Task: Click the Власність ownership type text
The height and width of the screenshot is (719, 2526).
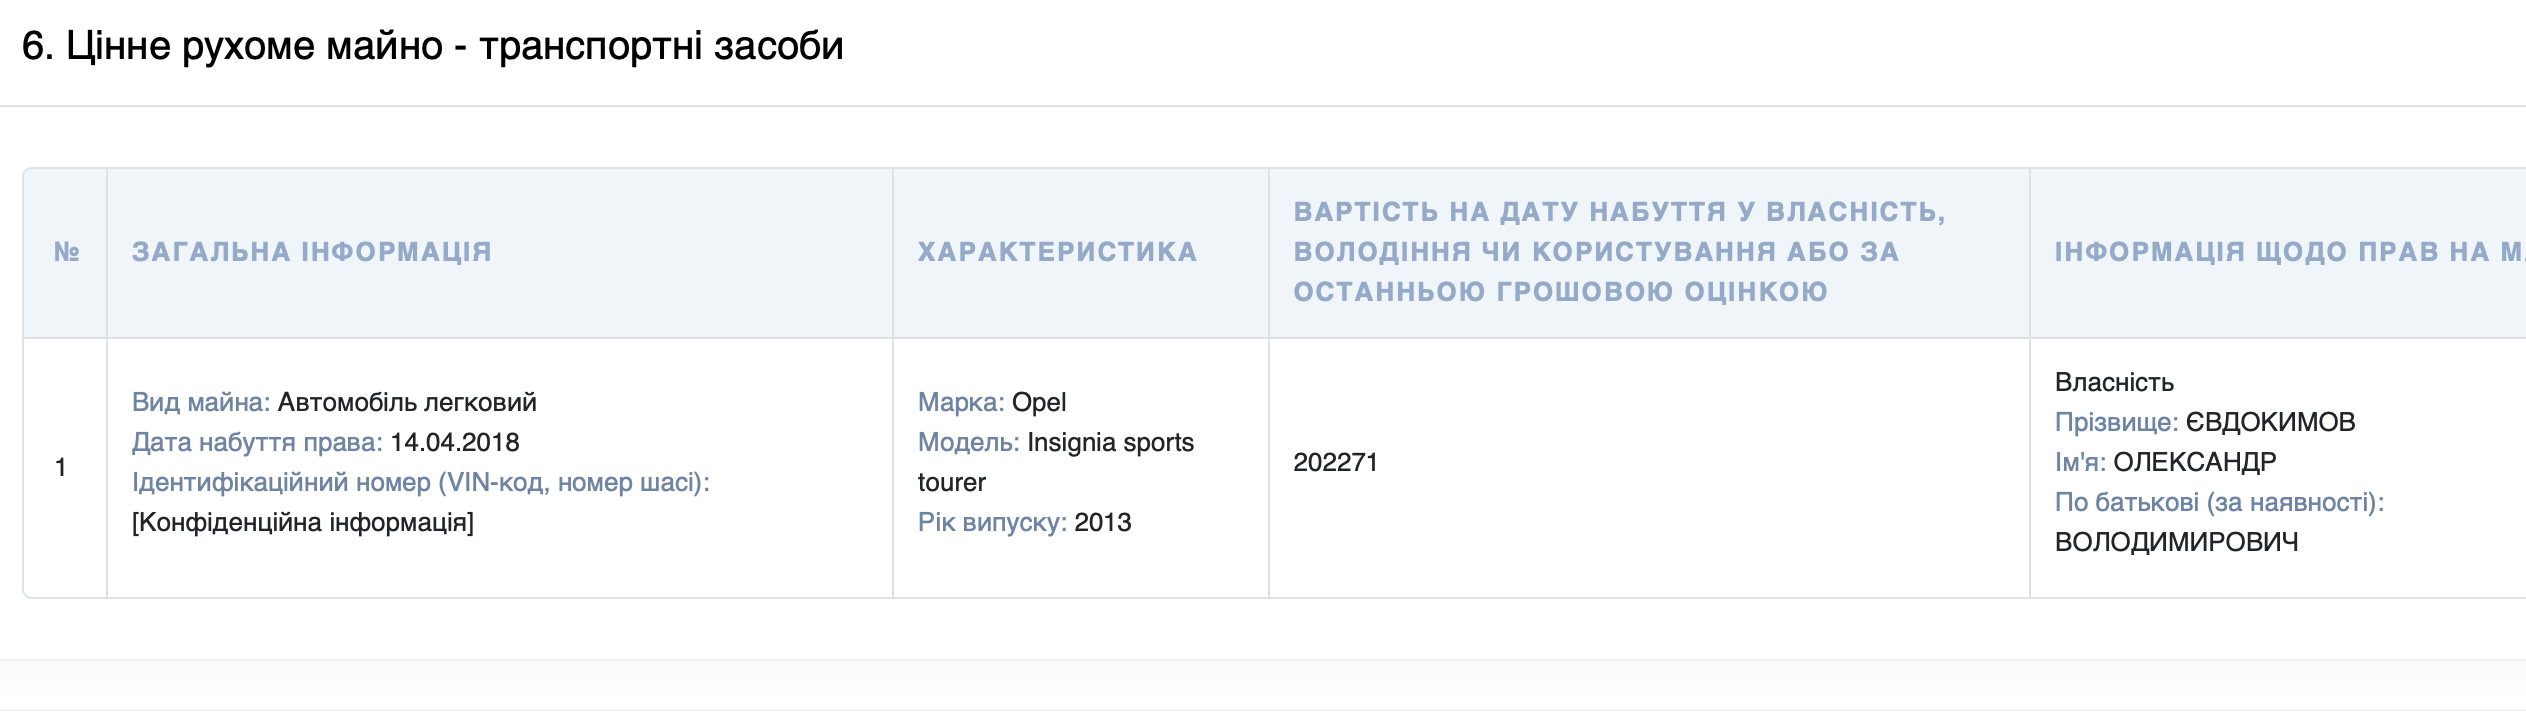Action: pyautogui.click(x=2114, y=382)
